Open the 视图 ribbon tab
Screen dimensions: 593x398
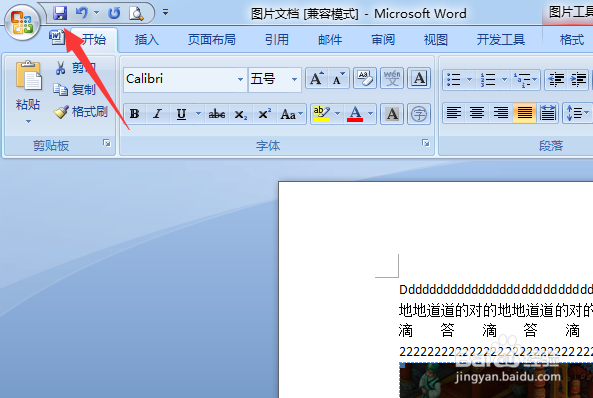[436, 39]
